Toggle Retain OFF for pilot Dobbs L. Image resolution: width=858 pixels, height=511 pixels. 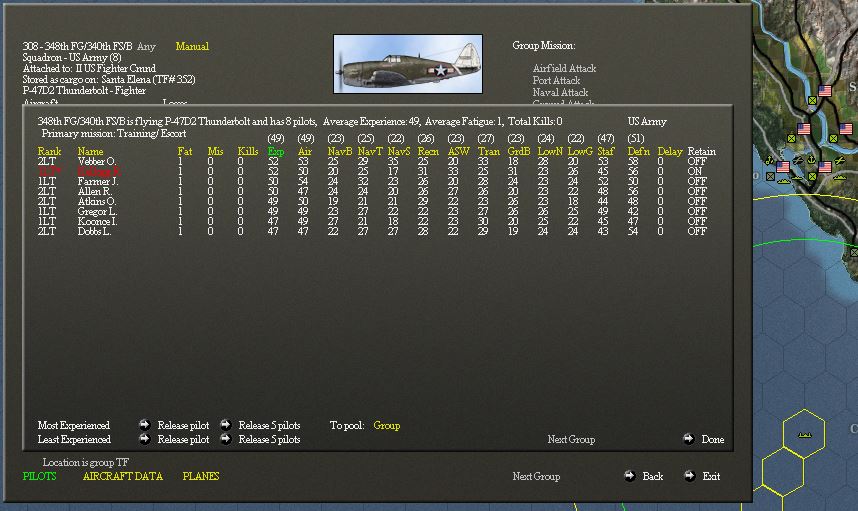click(697, 231)
